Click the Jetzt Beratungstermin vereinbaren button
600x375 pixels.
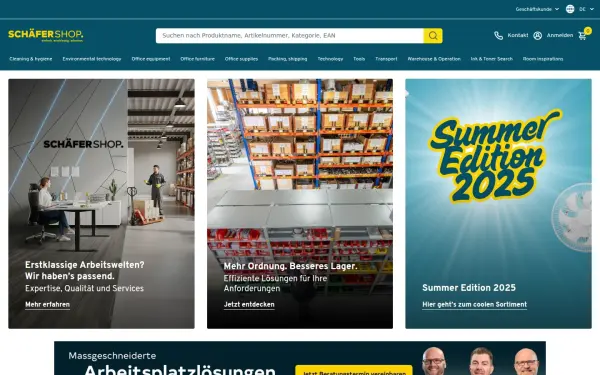click(x=354, y=370)
